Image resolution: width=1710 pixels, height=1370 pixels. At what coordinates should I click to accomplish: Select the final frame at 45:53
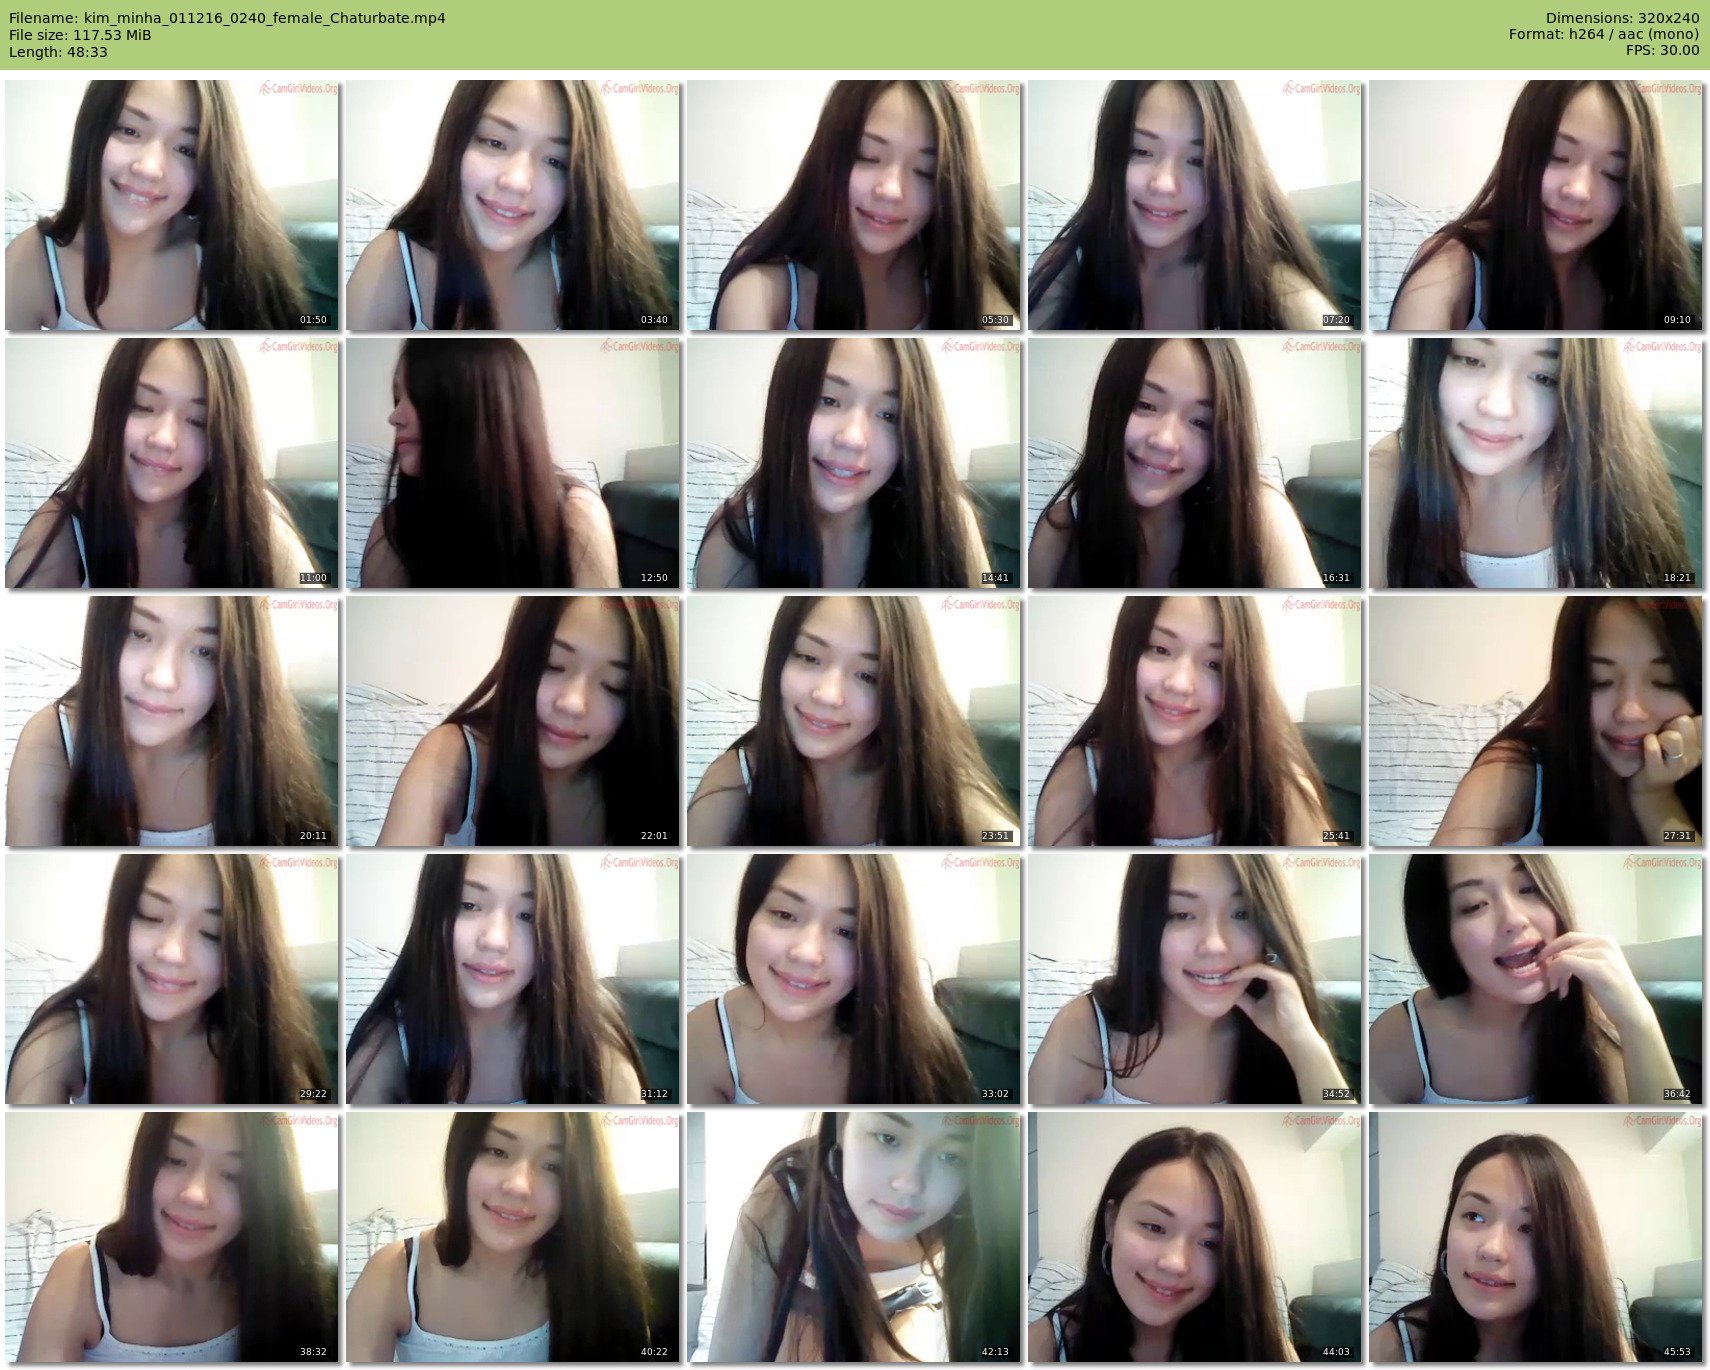pyautogui.click(x=1536, y=1237)
